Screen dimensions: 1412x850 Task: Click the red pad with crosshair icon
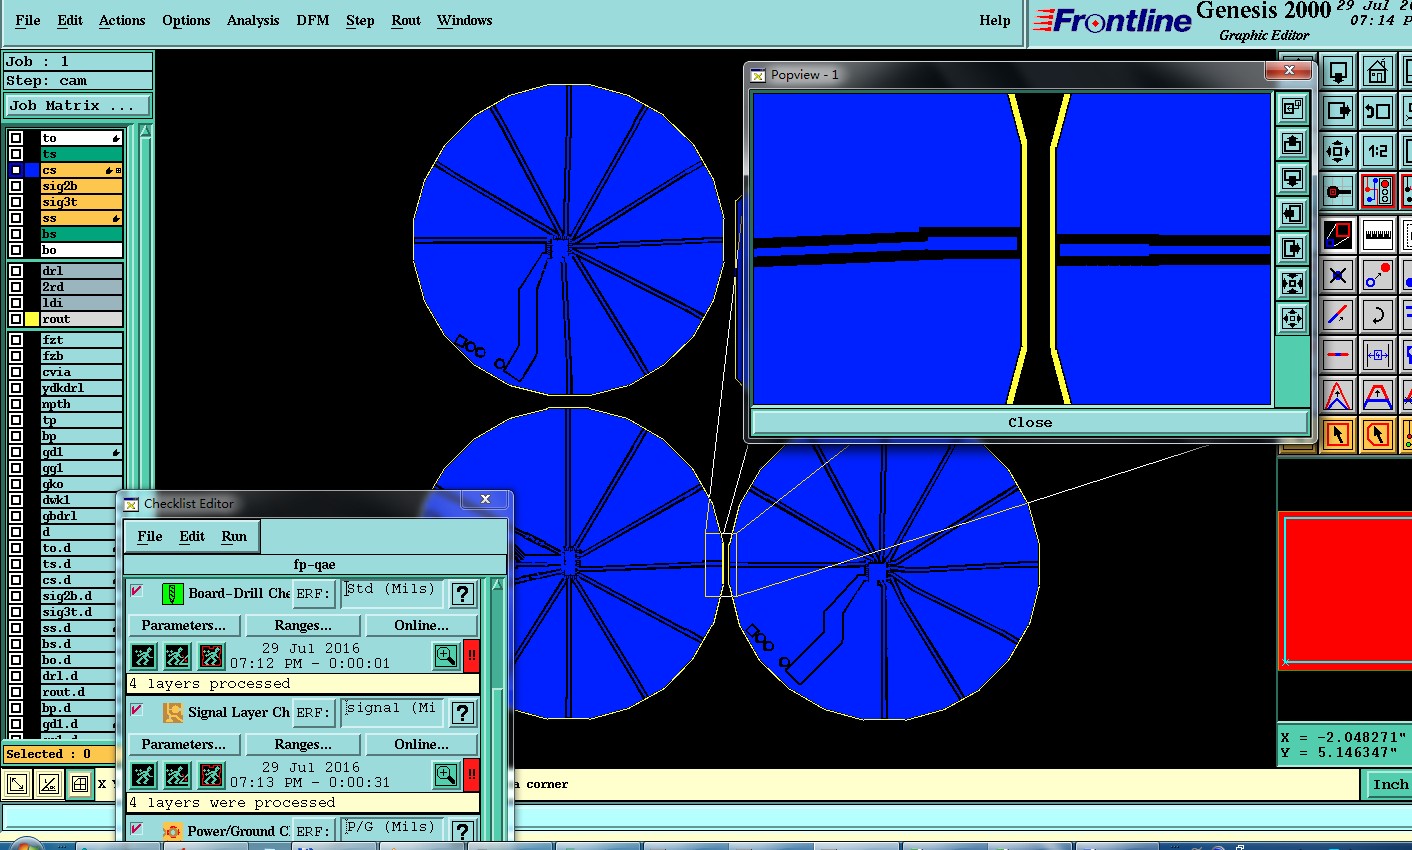click(1338, 191)
